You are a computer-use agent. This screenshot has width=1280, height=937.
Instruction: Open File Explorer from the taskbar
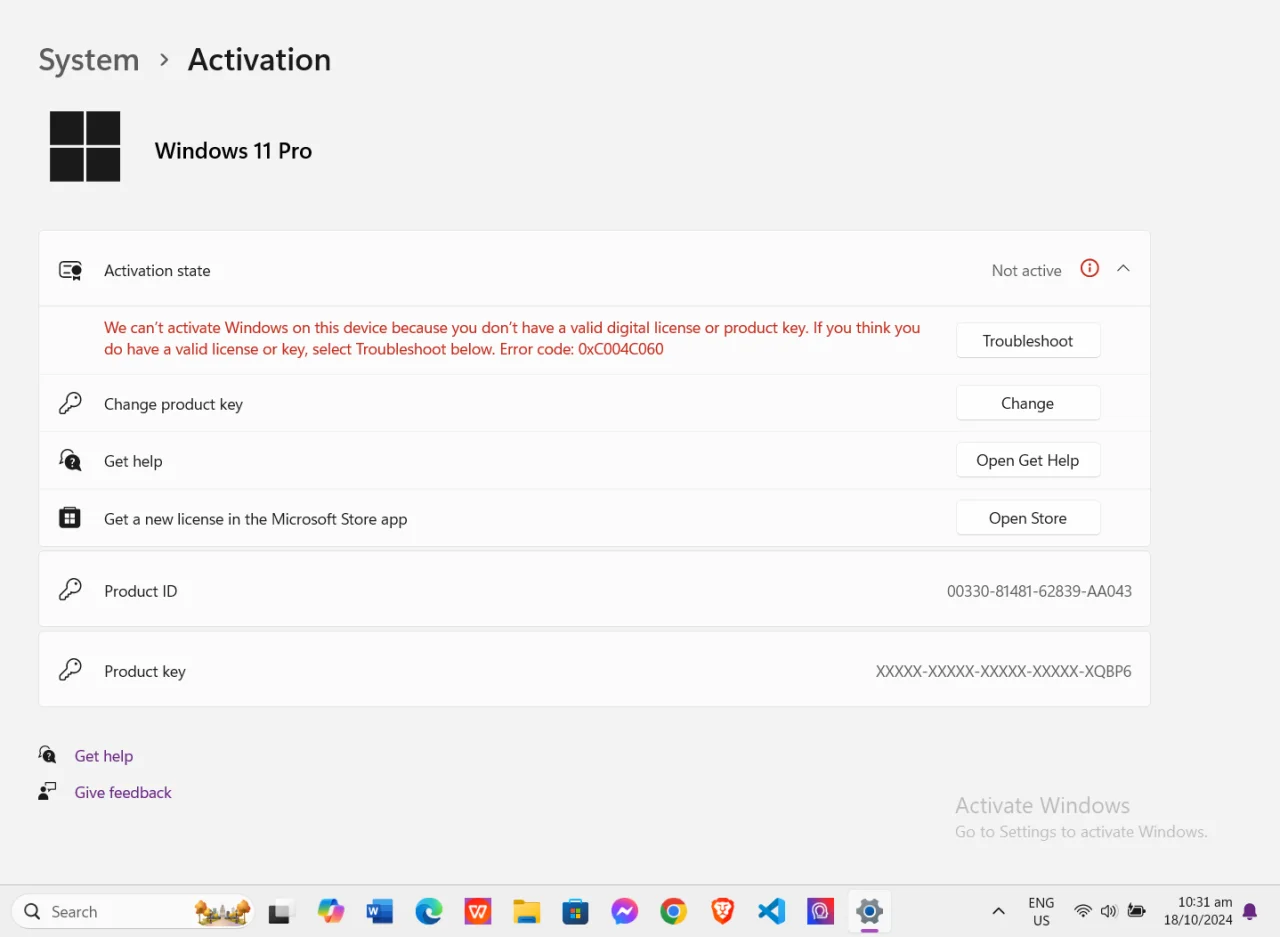click(x=527, y=911)
